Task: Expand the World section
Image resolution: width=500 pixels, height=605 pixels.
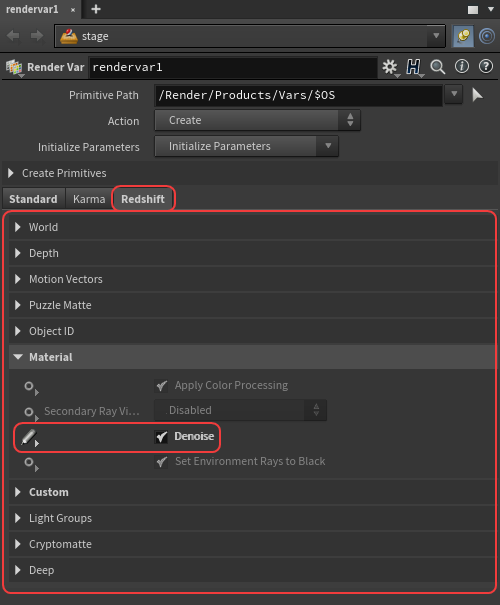Action: click(x=252, y=227)
